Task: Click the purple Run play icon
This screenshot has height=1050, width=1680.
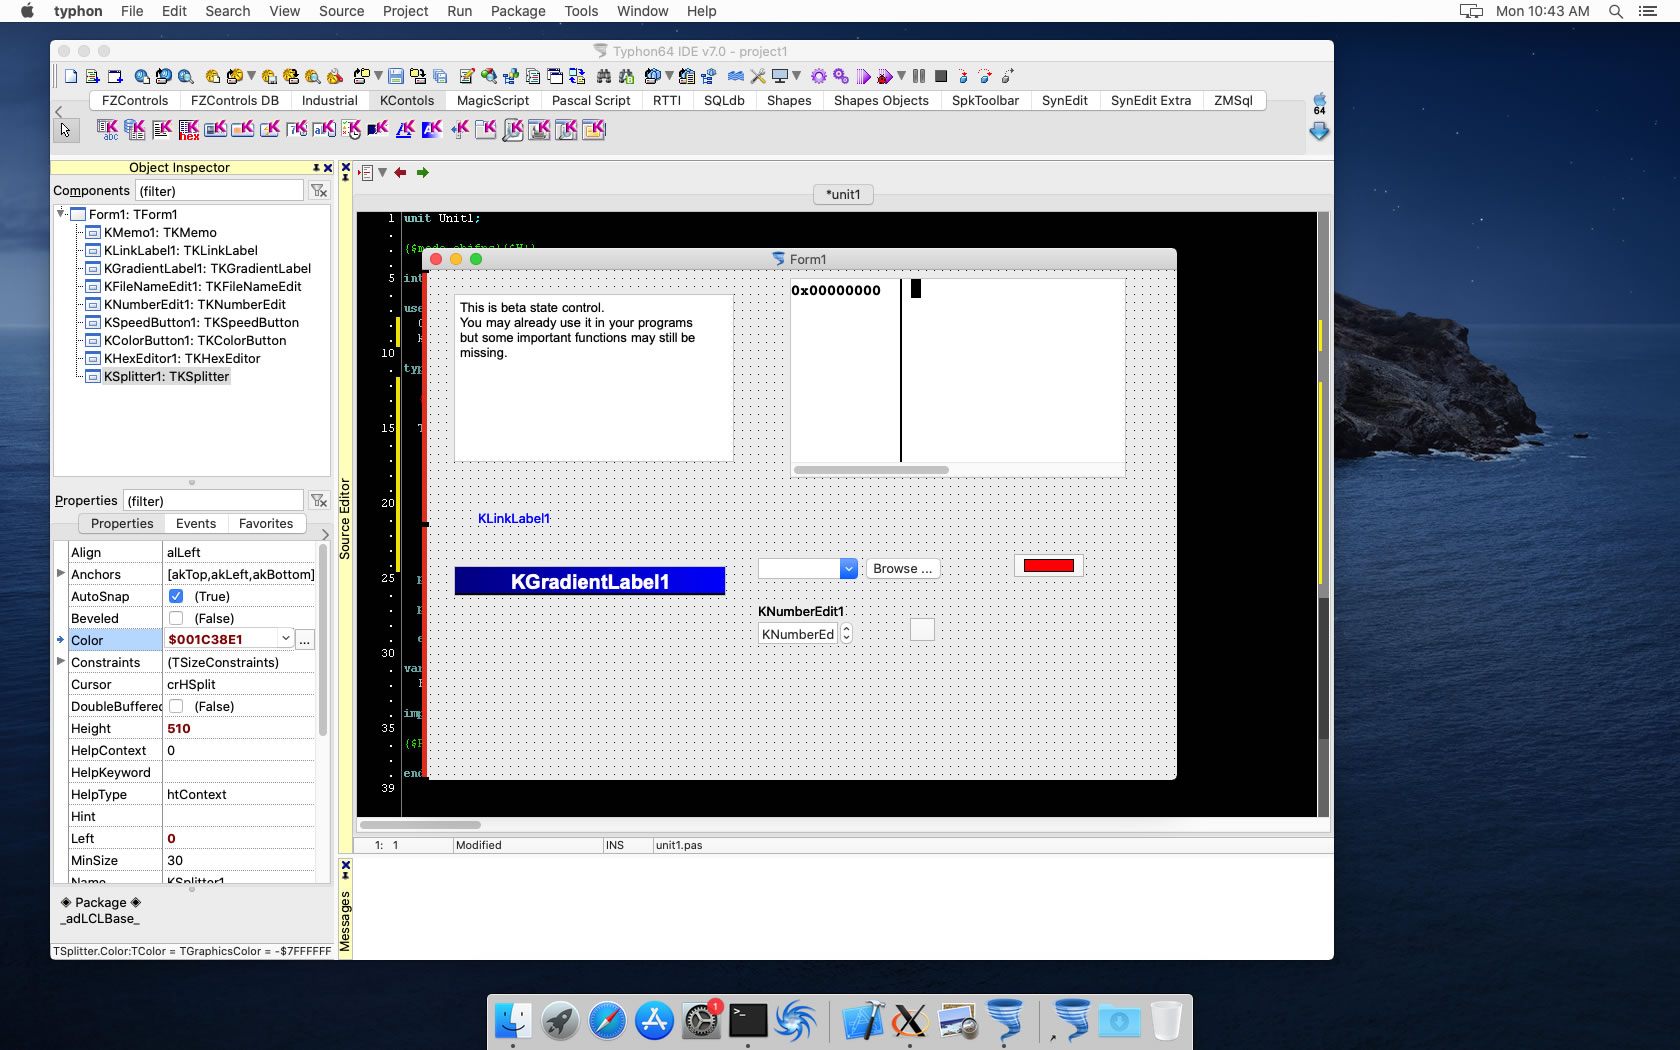Action: tap(863, 76)
